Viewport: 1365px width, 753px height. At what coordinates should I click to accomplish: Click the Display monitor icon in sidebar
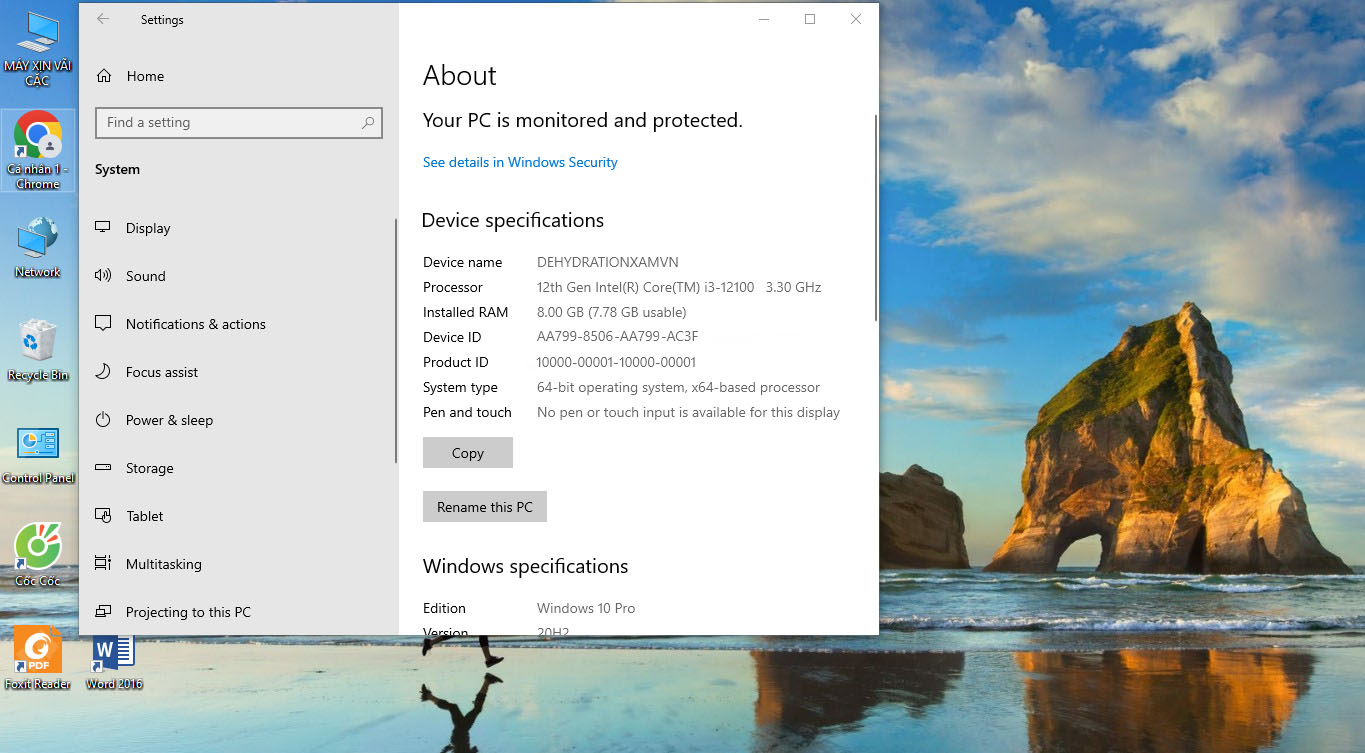(103, 228)
